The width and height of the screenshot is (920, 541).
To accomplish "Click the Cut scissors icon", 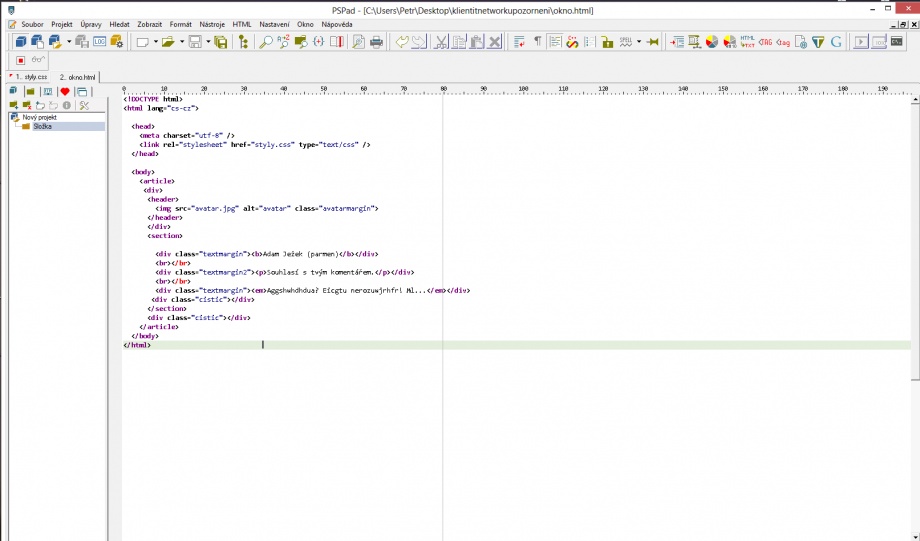I will [x=441, y=42].
